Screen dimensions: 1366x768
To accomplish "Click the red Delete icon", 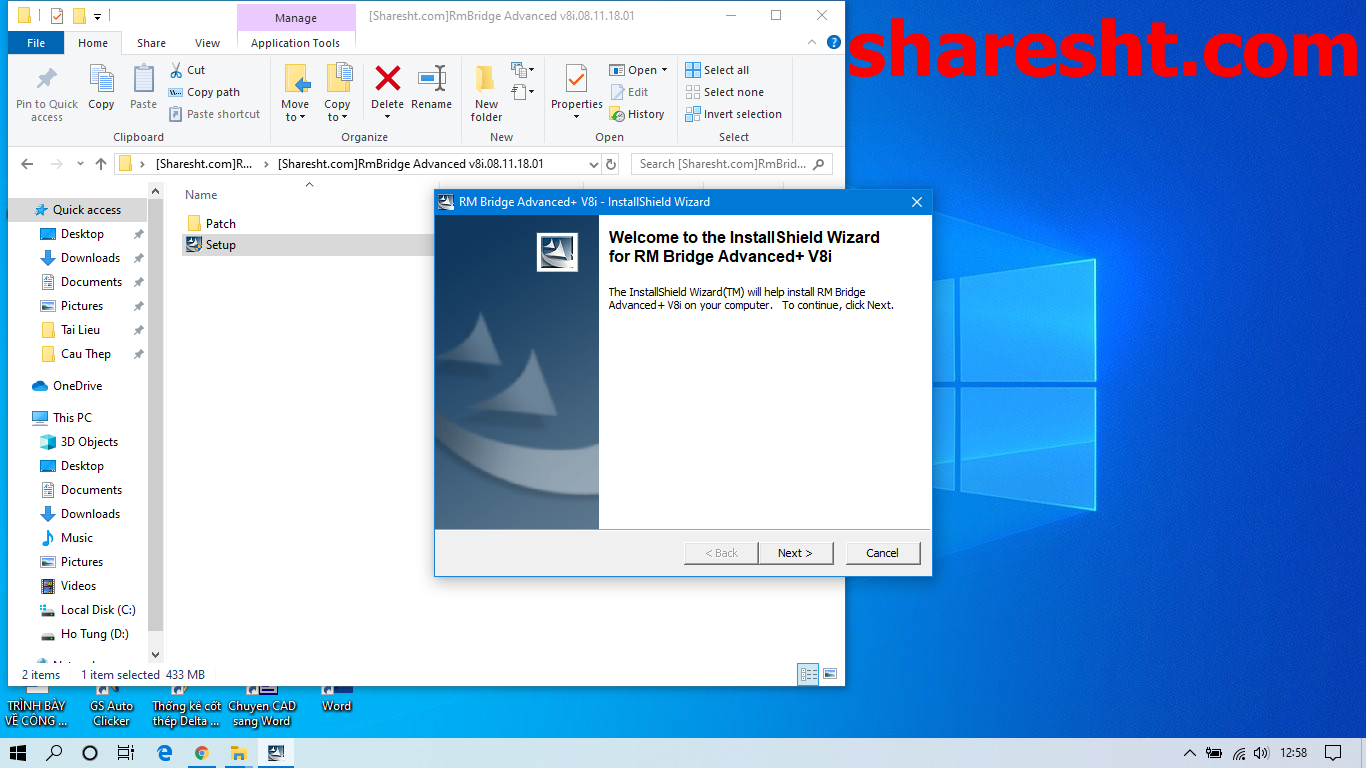I will coord(387,78).
